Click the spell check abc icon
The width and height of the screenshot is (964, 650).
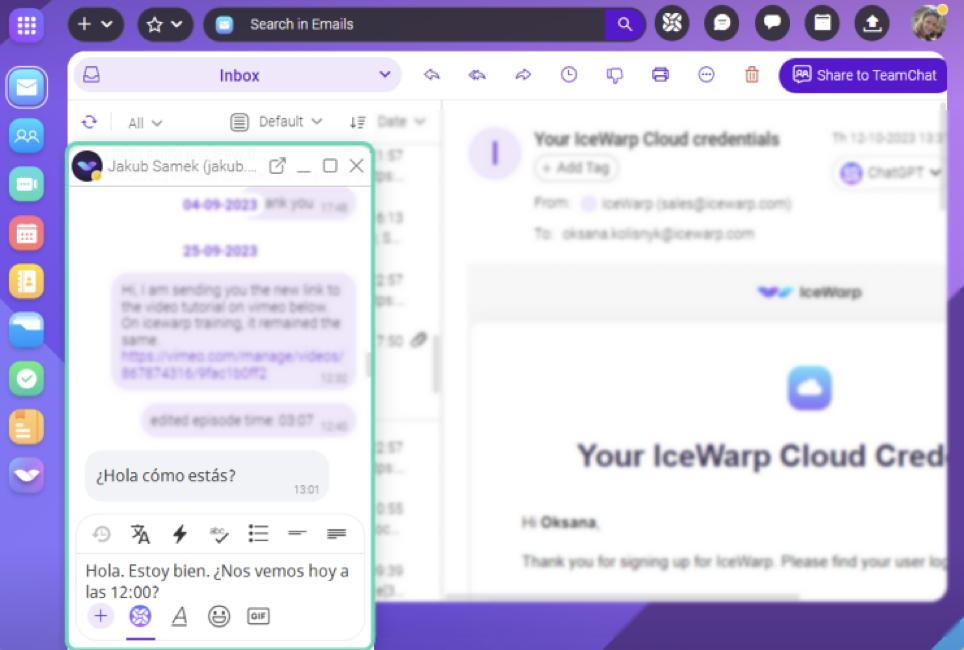click(x=219, y=534)
